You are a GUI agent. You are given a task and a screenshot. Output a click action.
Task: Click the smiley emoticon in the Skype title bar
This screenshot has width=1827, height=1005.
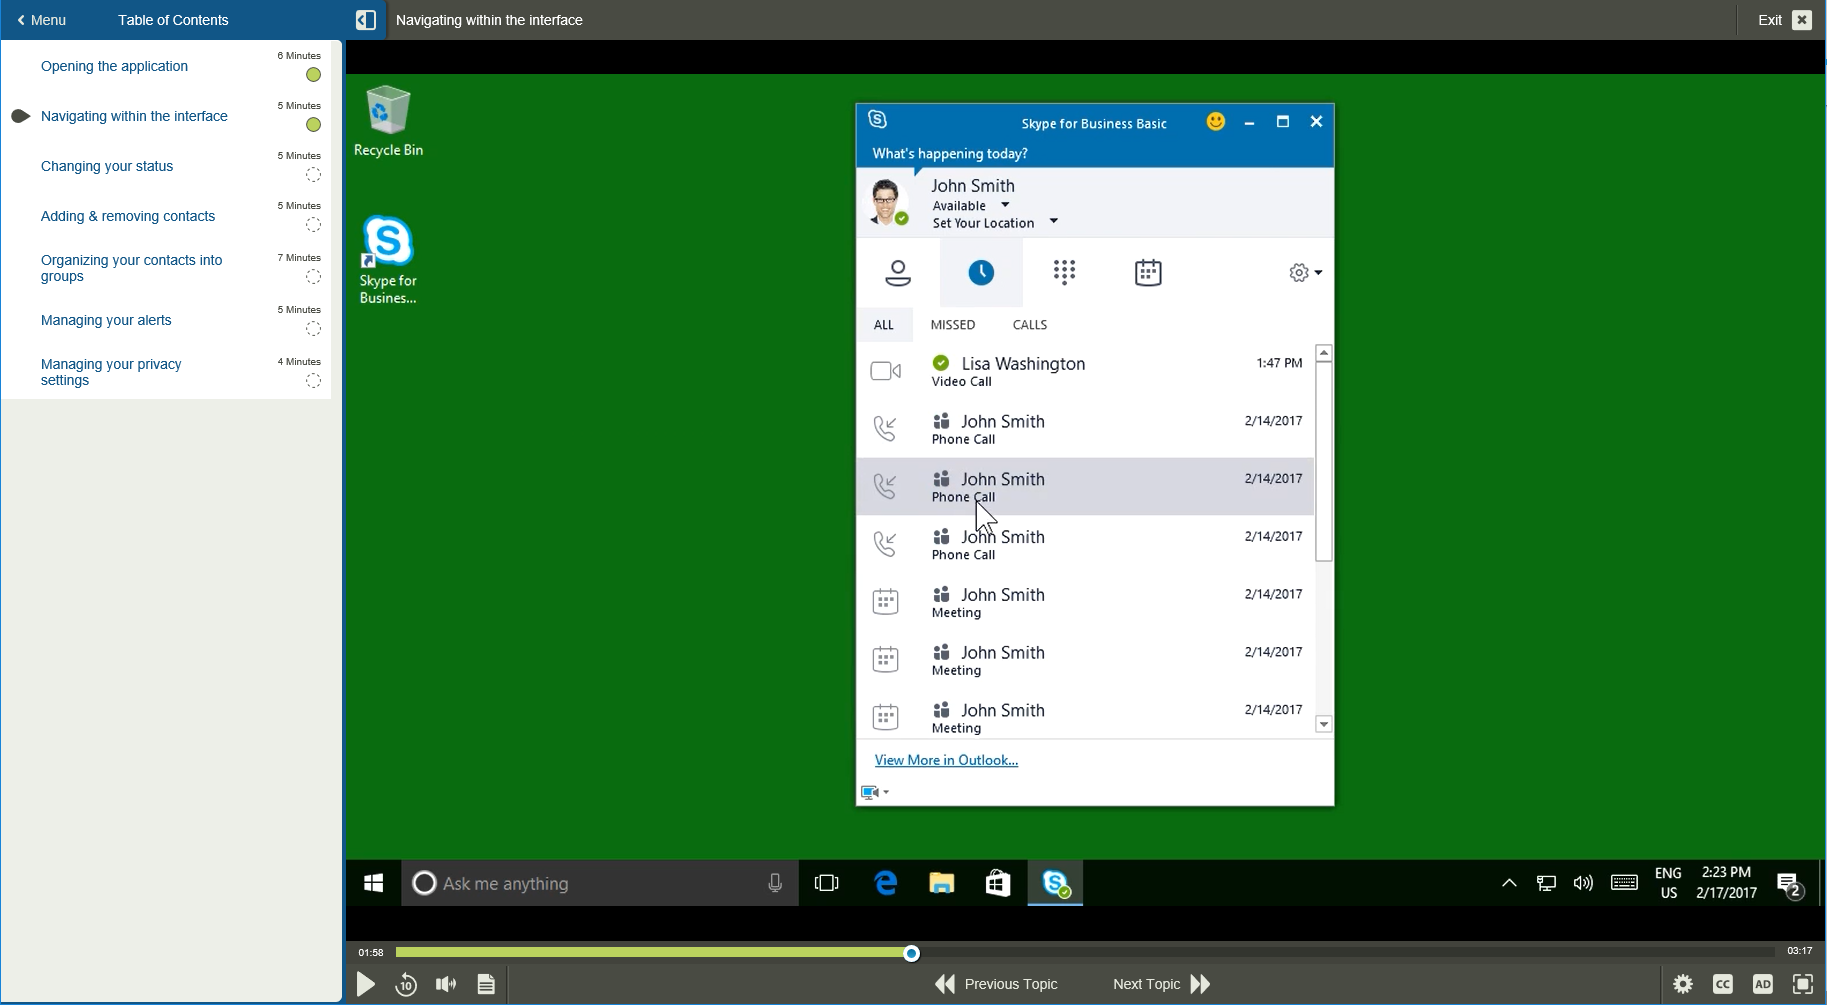tap(1215, 121)
